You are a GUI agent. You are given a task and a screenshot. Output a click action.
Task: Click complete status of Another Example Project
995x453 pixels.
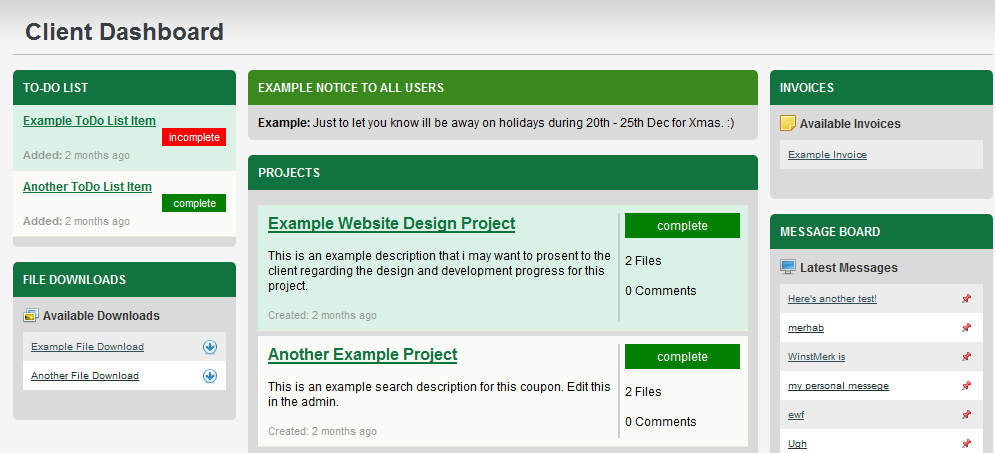pos(682,357)
